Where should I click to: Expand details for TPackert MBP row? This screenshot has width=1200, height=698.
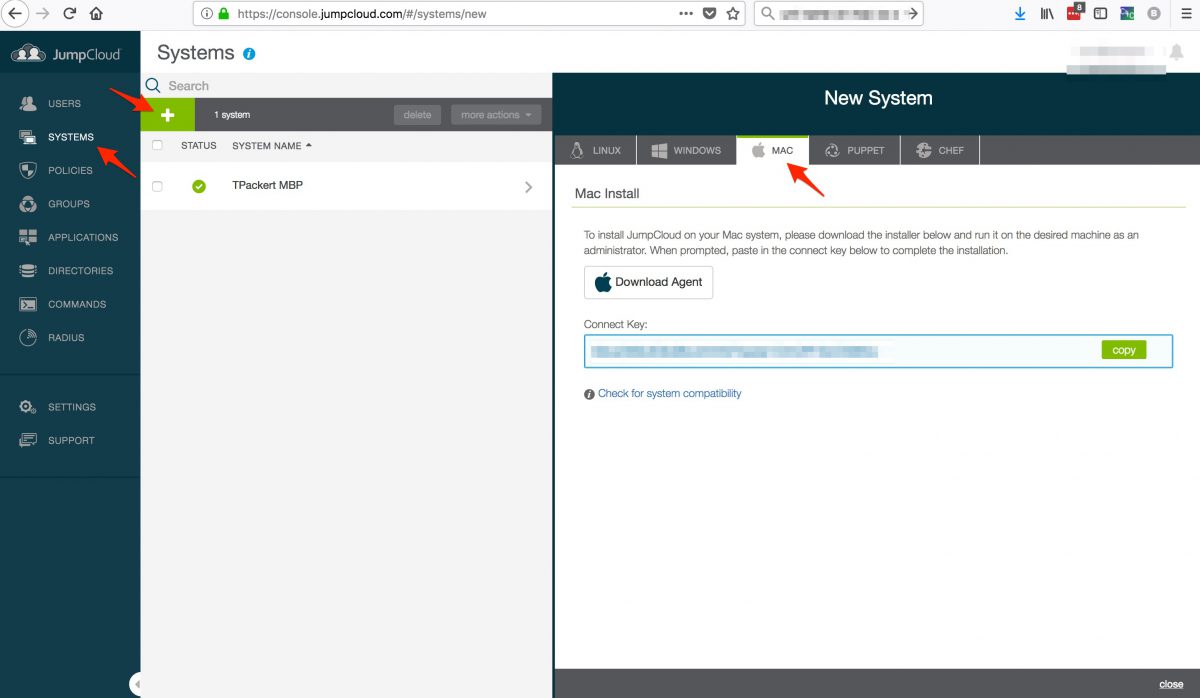[531, 185]
